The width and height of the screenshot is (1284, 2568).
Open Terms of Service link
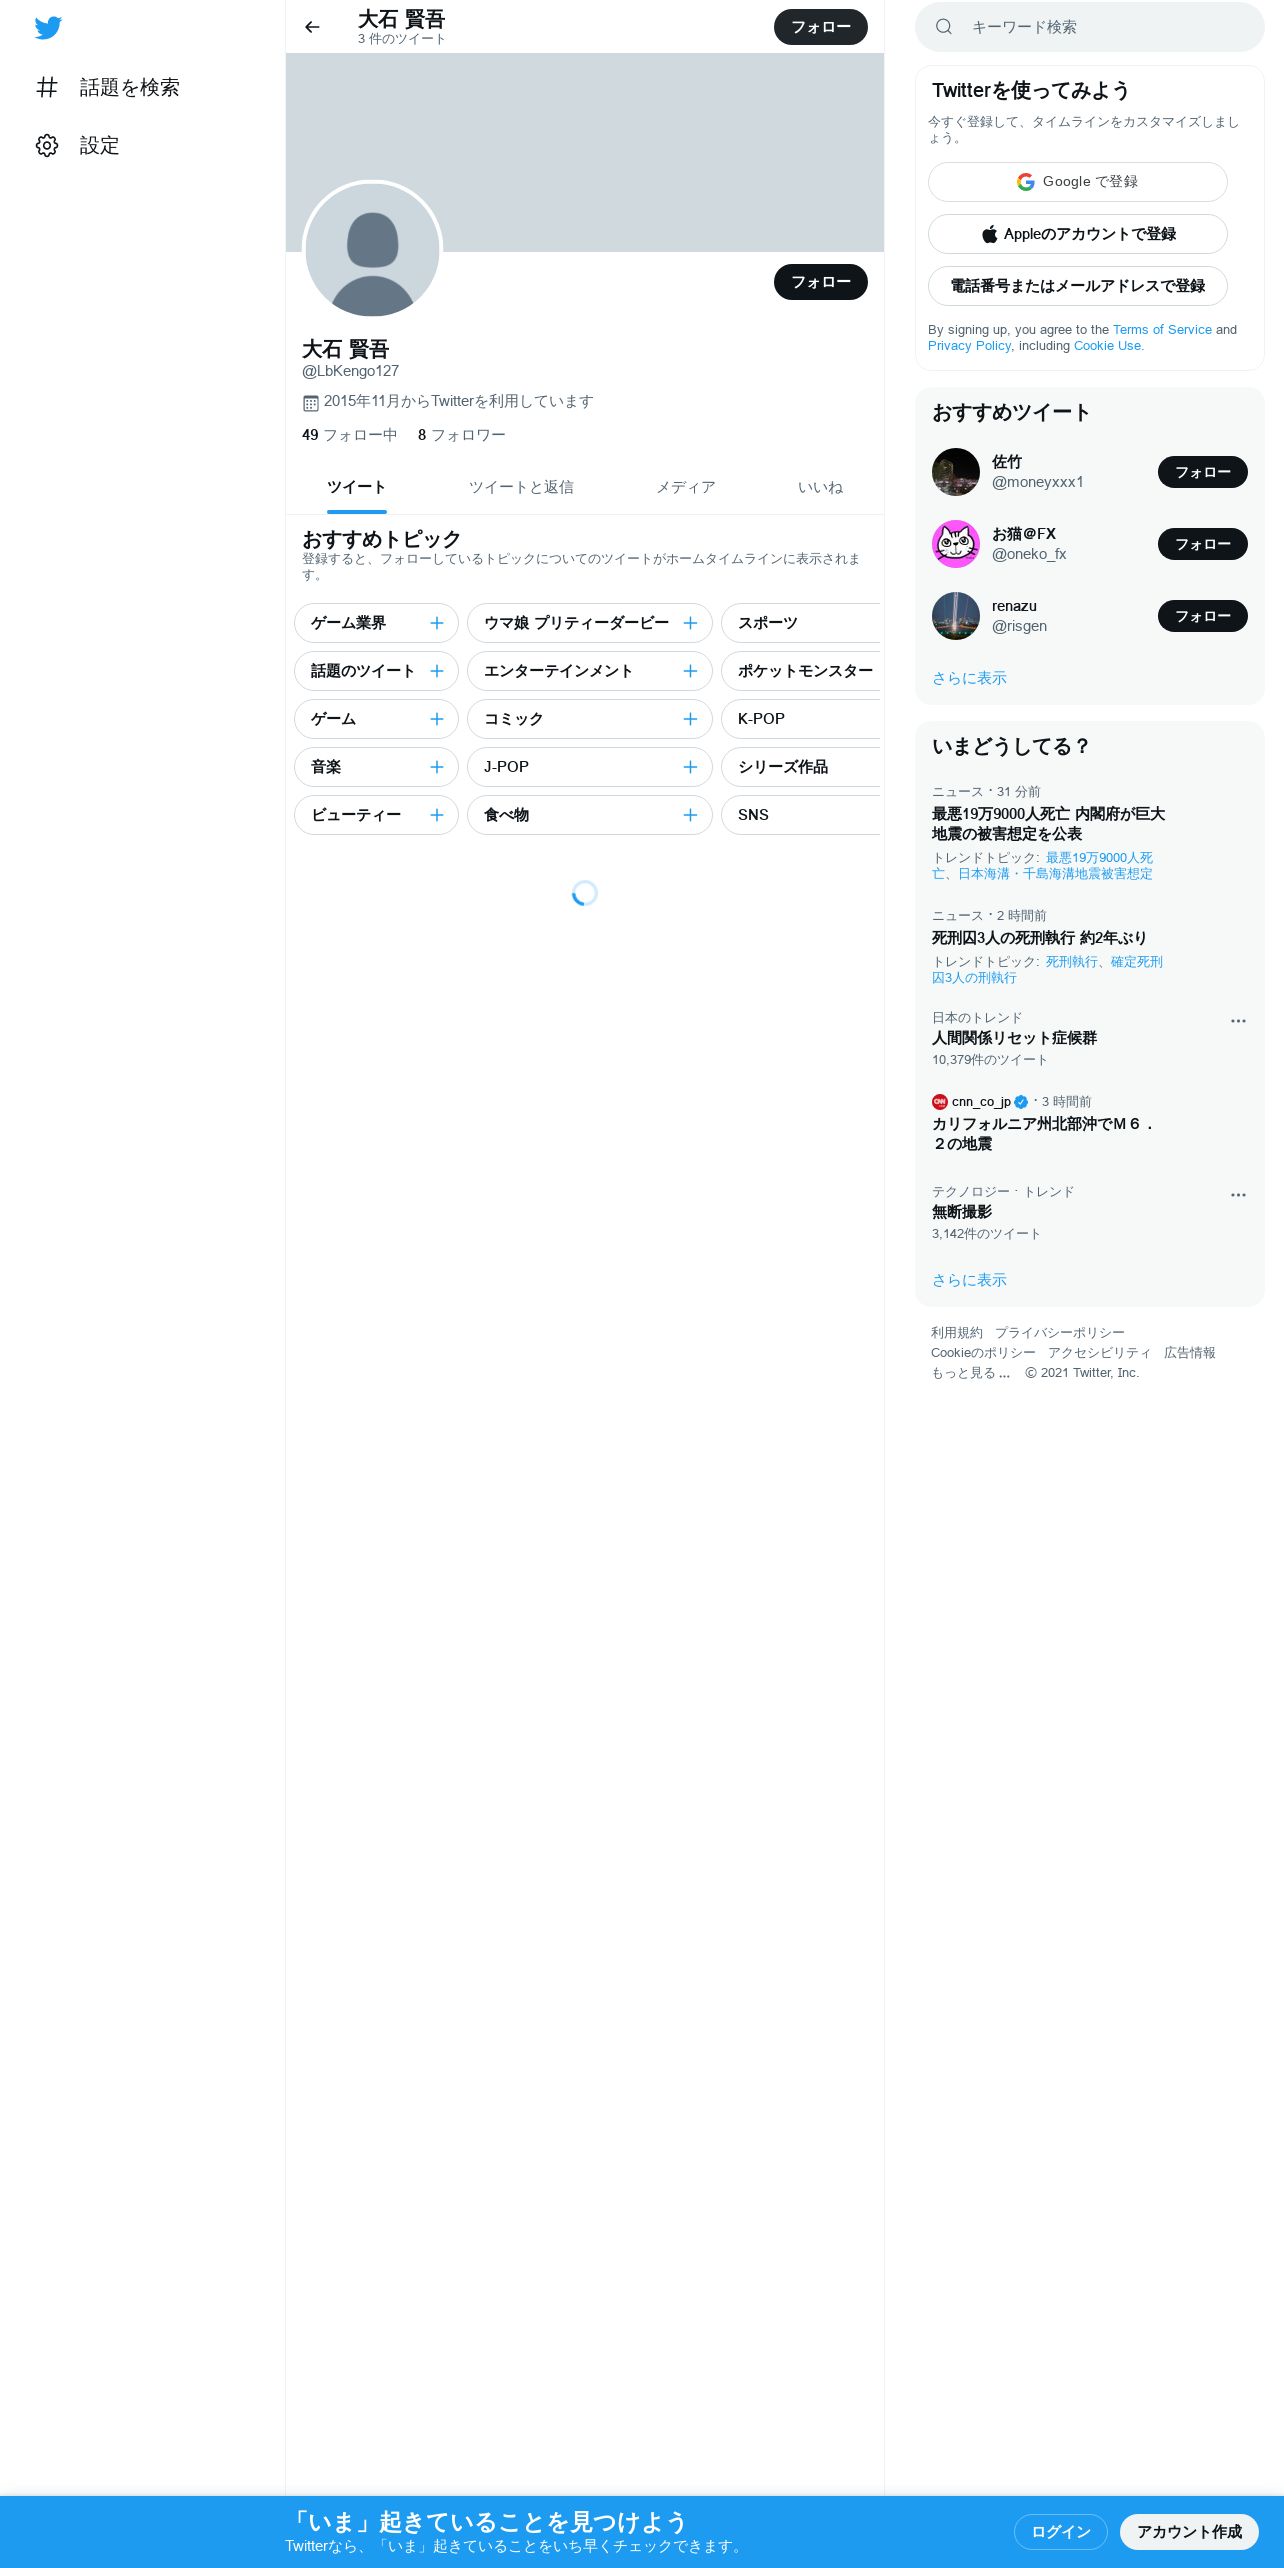tap(1162, 330)
